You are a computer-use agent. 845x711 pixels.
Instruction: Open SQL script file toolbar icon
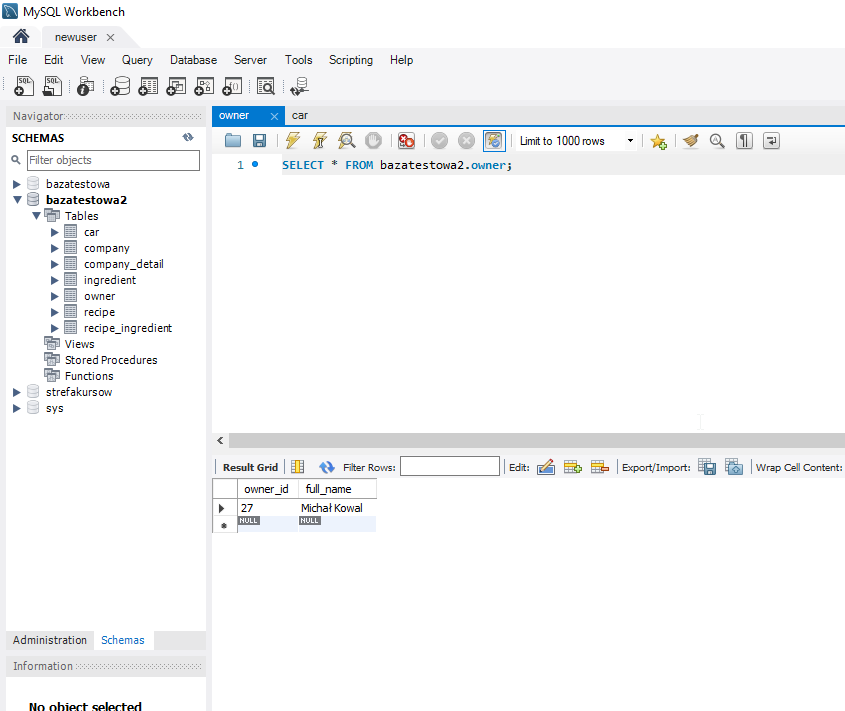coord(52,86)
